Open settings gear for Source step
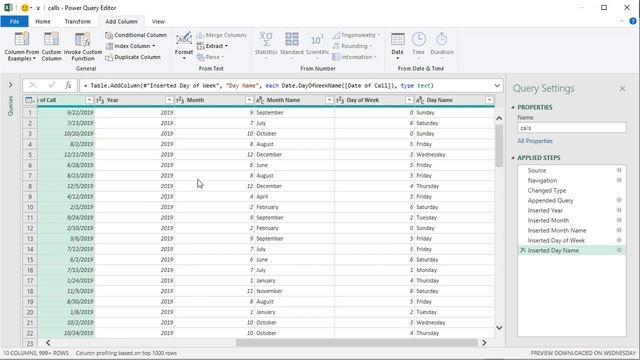 619,170
